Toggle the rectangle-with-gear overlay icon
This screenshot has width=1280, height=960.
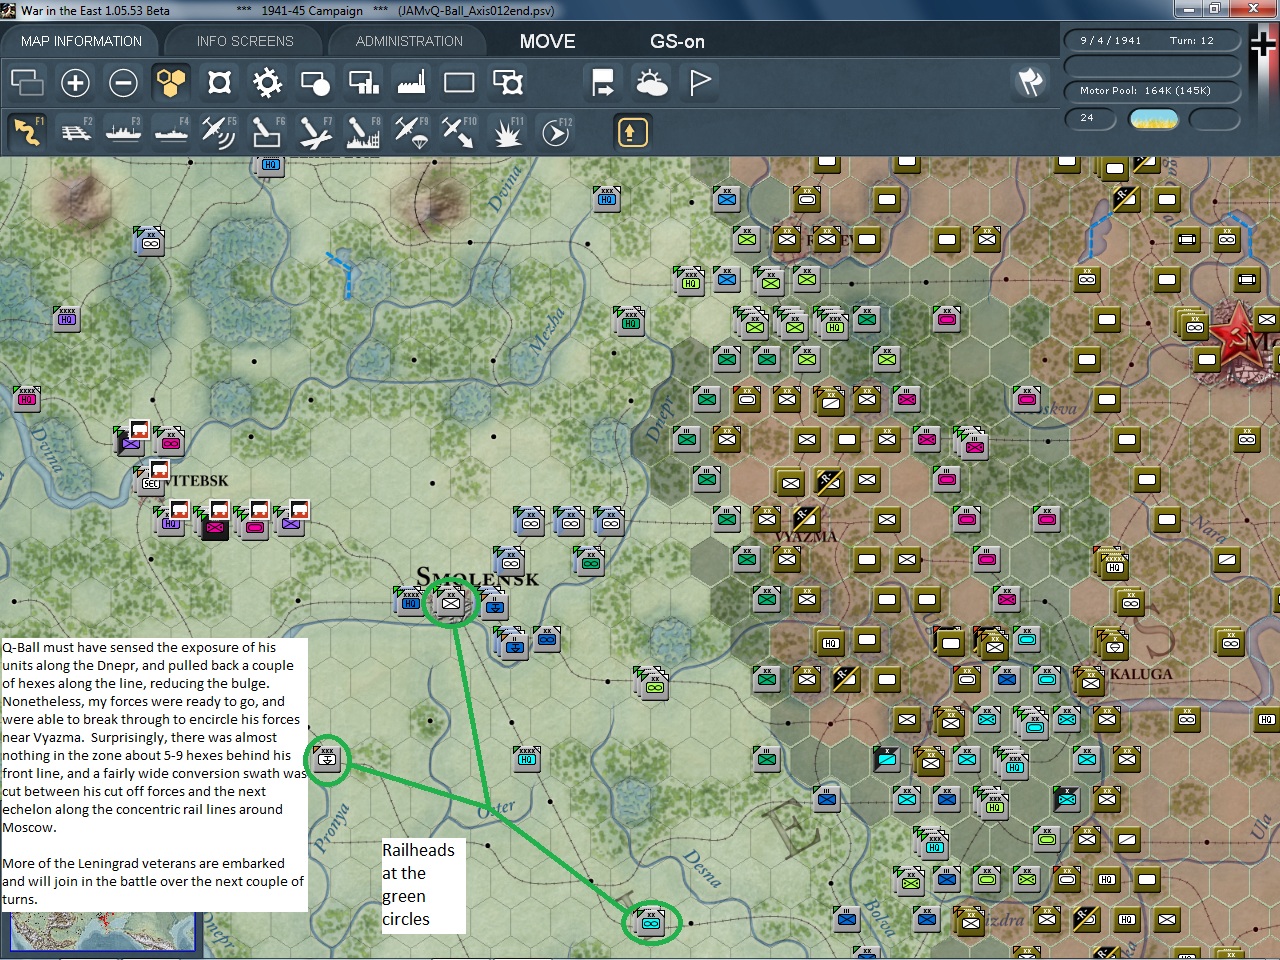[508, 83]
